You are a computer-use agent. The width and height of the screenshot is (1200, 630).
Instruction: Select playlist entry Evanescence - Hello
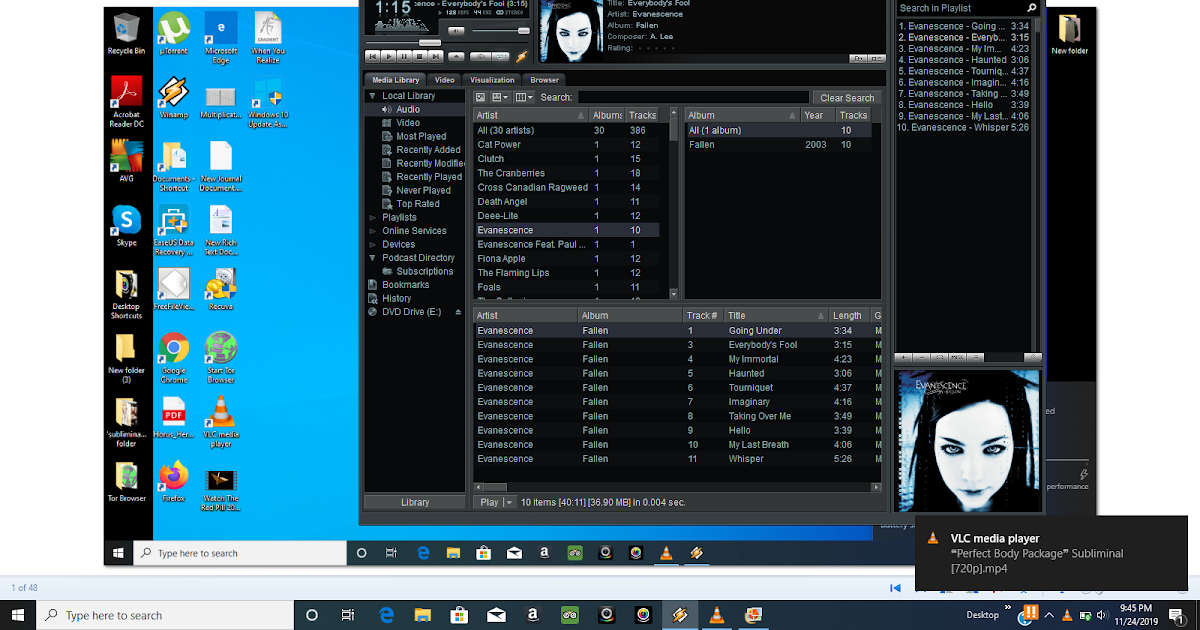point(964,104)
